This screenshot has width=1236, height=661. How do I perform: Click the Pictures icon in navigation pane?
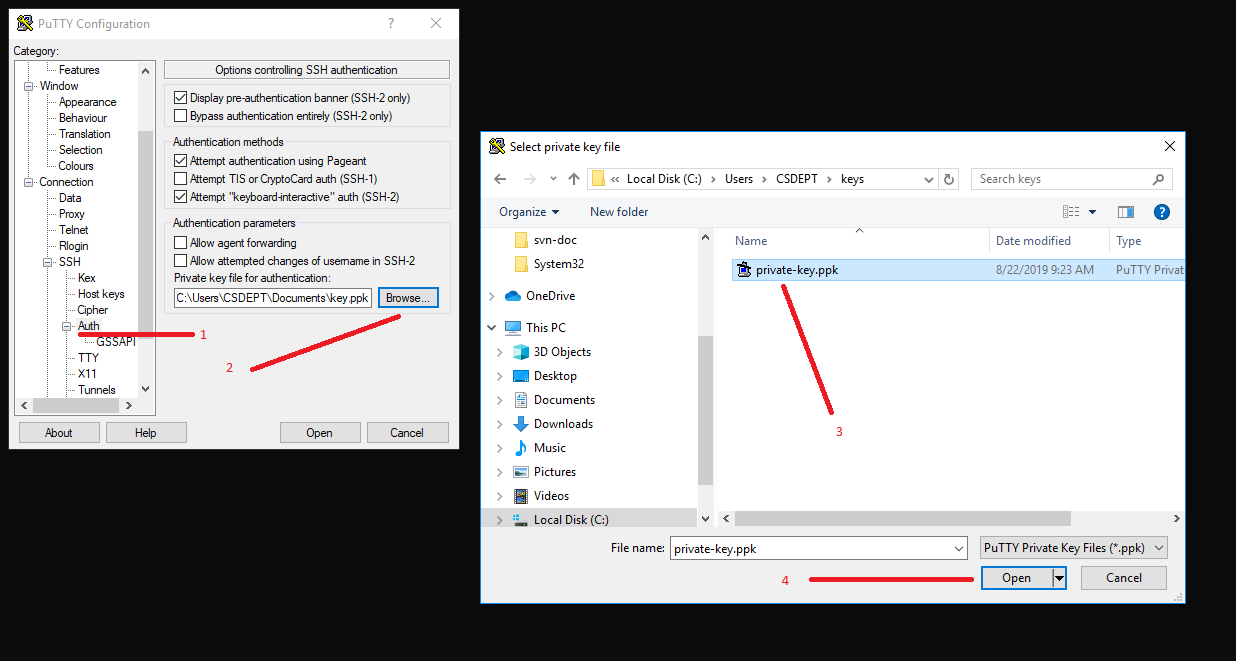click(520, 472)
